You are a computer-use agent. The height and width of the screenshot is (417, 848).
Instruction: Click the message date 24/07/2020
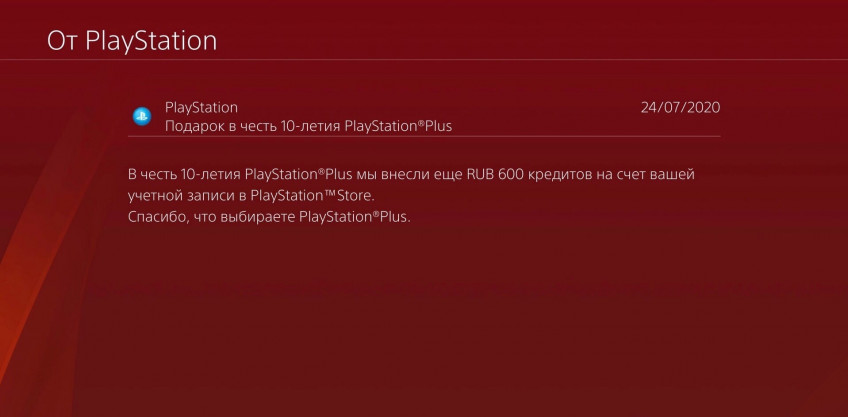(x=680, y=107)
